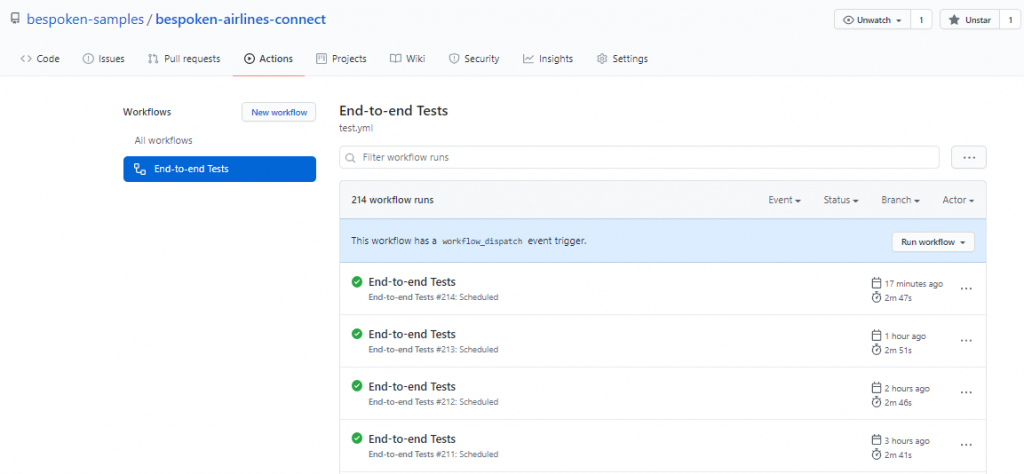Switch to the Code tab

coord(40,59)
